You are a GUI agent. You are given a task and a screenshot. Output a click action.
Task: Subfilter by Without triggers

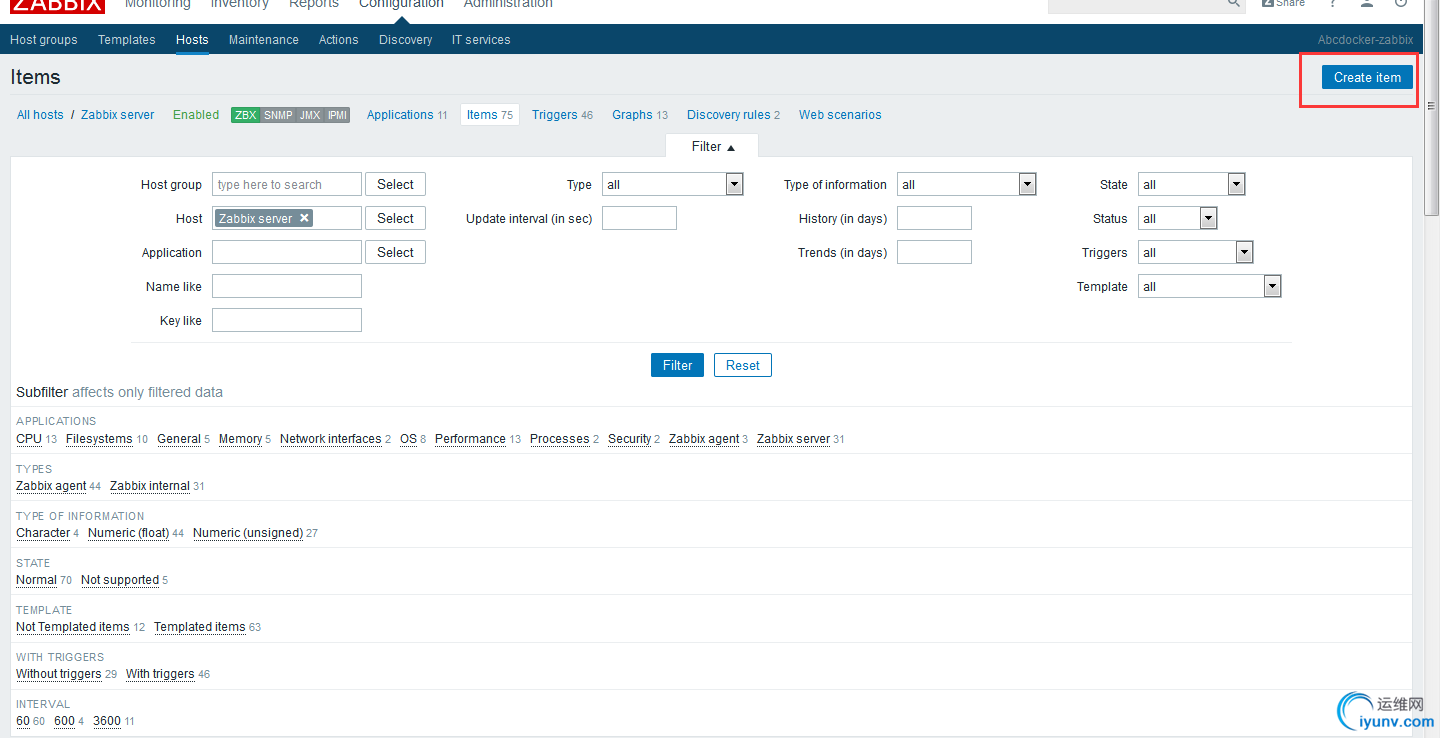pos(59,674)
